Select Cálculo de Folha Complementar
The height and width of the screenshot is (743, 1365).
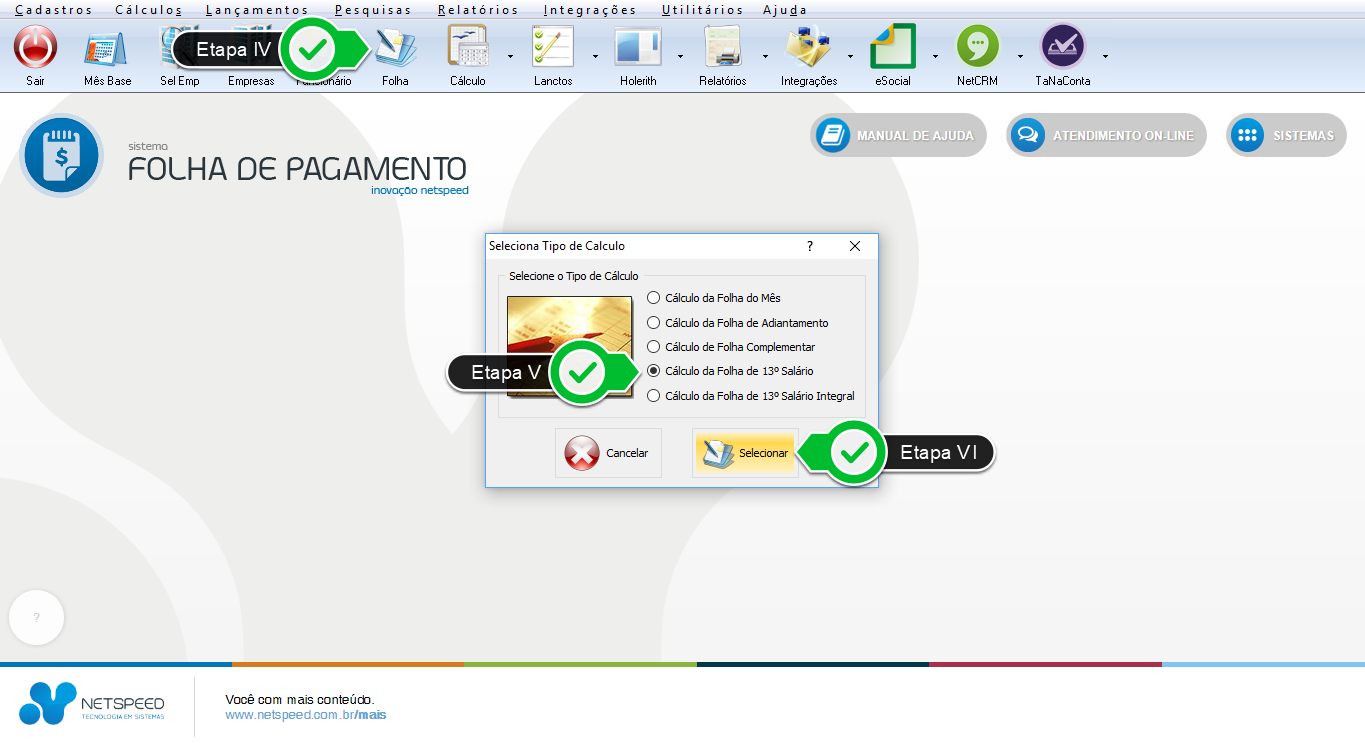click(731, 347)
